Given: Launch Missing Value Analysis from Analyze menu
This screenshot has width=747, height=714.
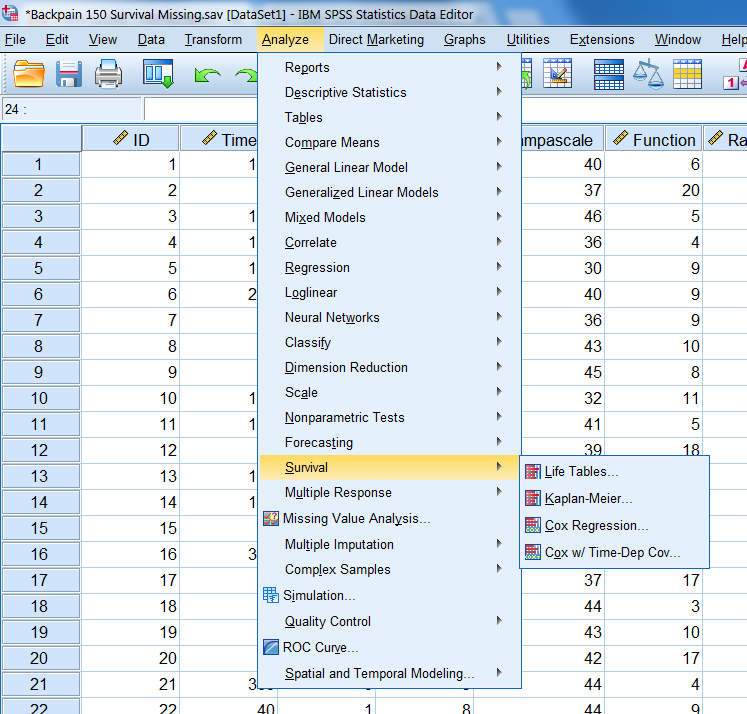Looking at the screenshot, I should click(356, 518).
